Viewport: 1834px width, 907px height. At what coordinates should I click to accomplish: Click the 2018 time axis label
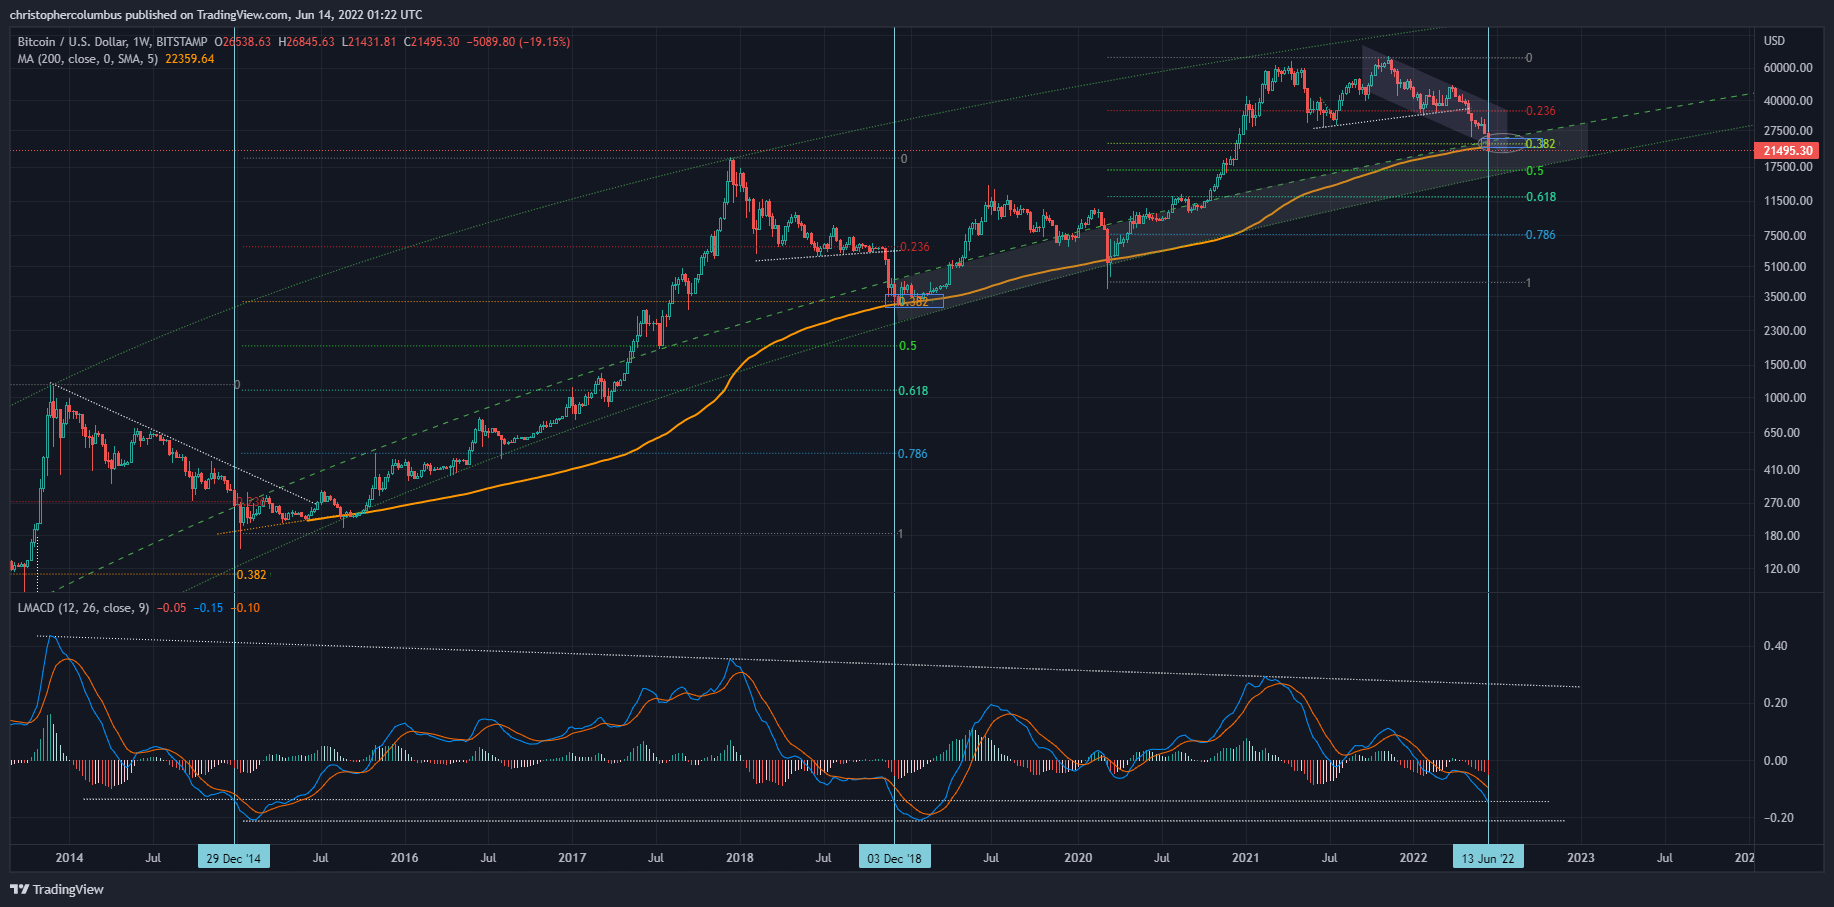pos(740,858)
